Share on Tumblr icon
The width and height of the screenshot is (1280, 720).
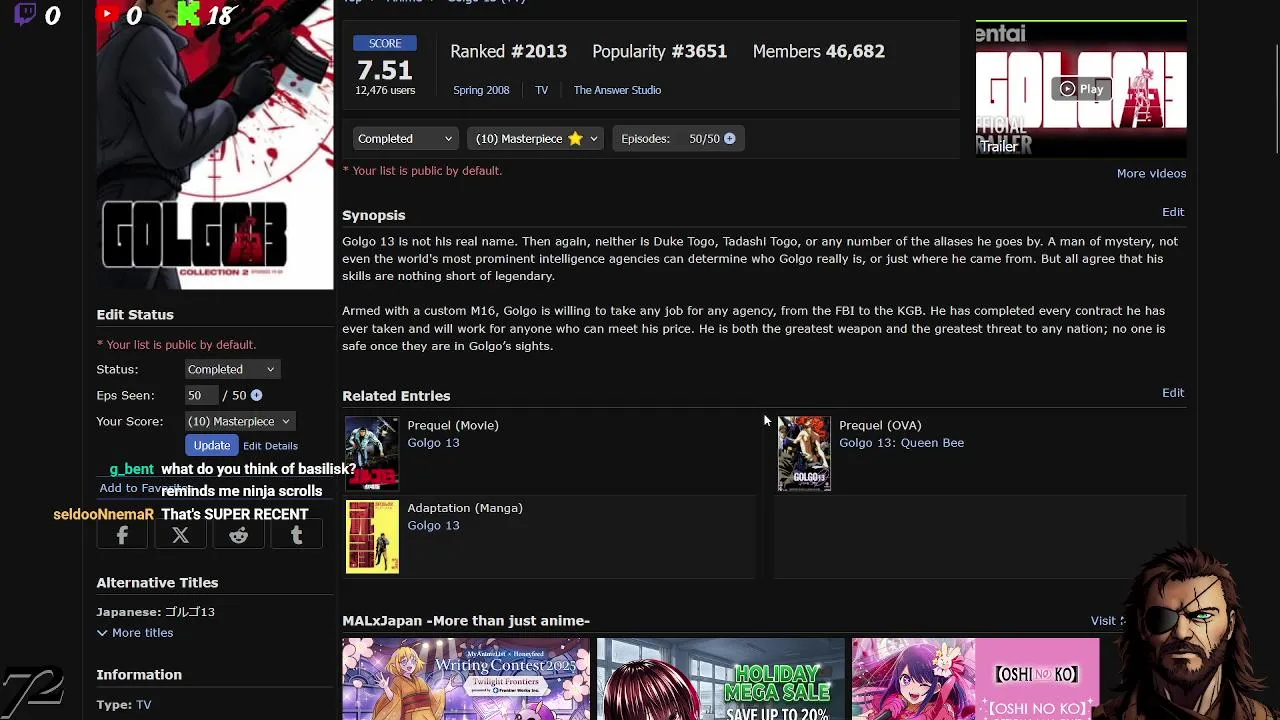tap(296, 536)
